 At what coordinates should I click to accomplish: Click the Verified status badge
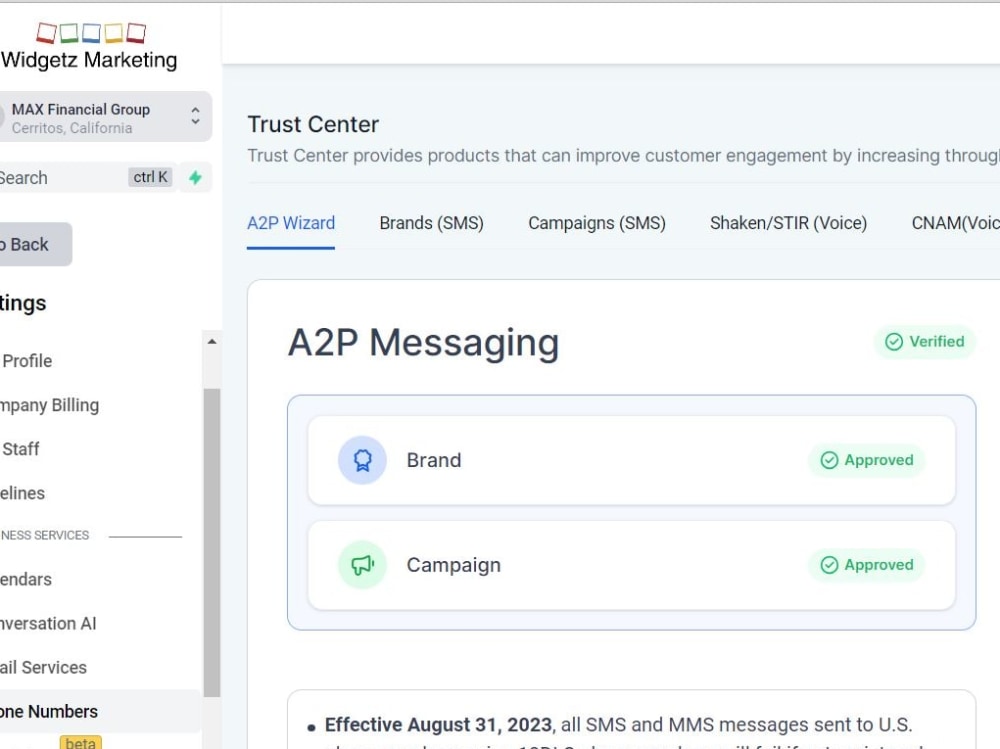(x=925, y=342)
